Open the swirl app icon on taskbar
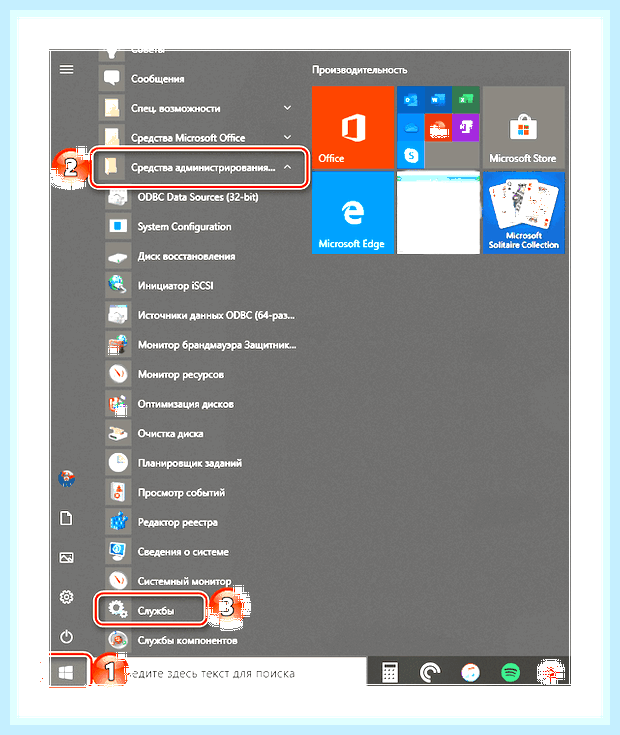 click(430, 673)
